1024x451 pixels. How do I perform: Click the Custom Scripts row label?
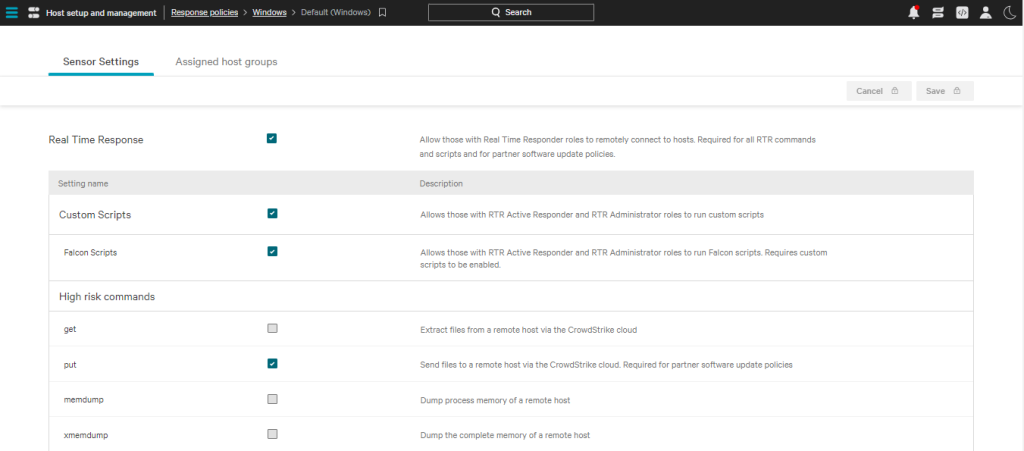pos(95,215)
